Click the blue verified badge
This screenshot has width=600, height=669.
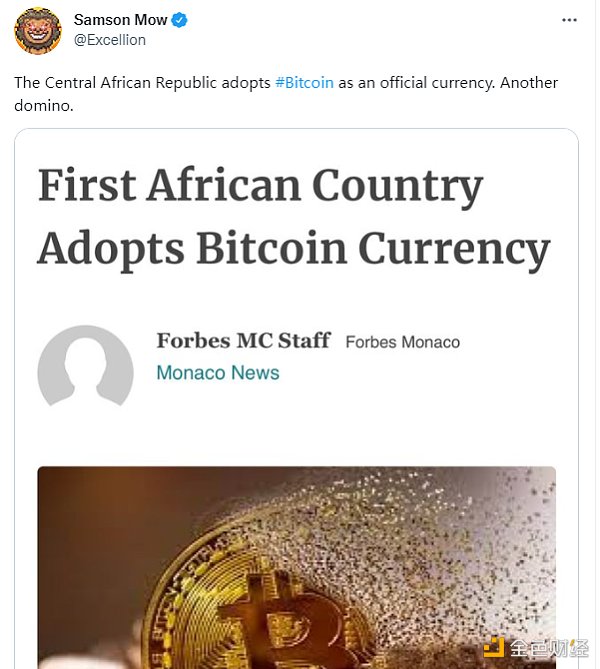click(180, 21)
